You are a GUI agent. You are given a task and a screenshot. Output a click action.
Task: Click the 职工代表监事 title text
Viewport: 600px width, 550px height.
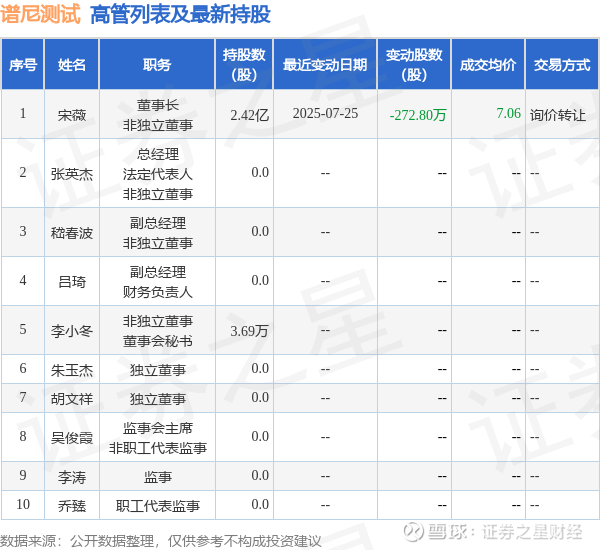(x=158, y=506)
